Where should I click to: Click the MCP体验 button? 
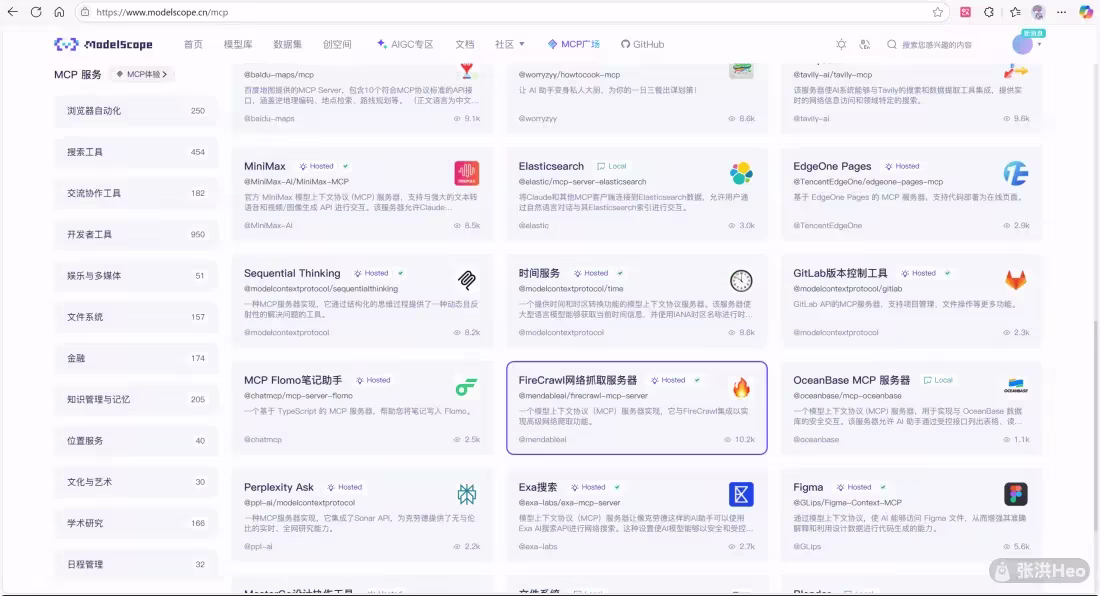pyautogui.click(x=142, y=74)
